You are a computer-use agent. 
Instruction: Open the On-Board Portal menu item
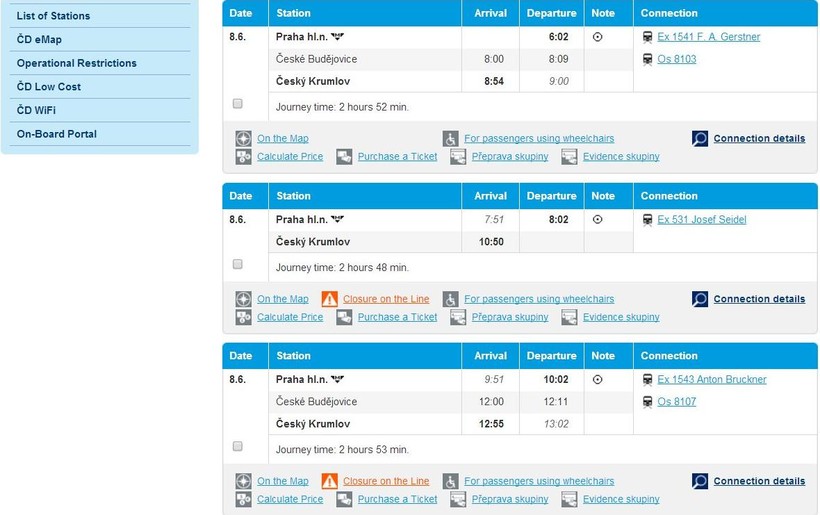[x=57, y=134]
